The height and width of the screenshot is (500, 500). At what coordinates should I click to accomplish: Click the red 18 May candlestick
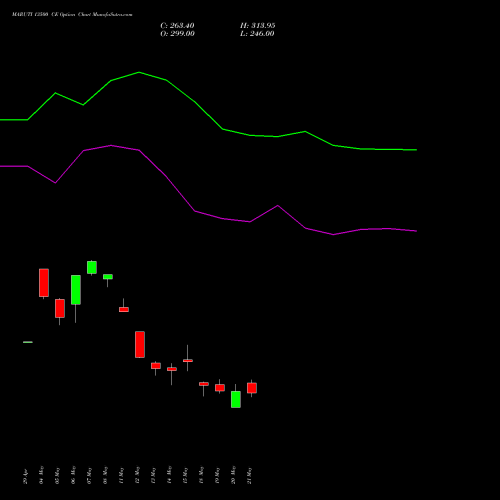pyautogui.click(x=204, y=384)
